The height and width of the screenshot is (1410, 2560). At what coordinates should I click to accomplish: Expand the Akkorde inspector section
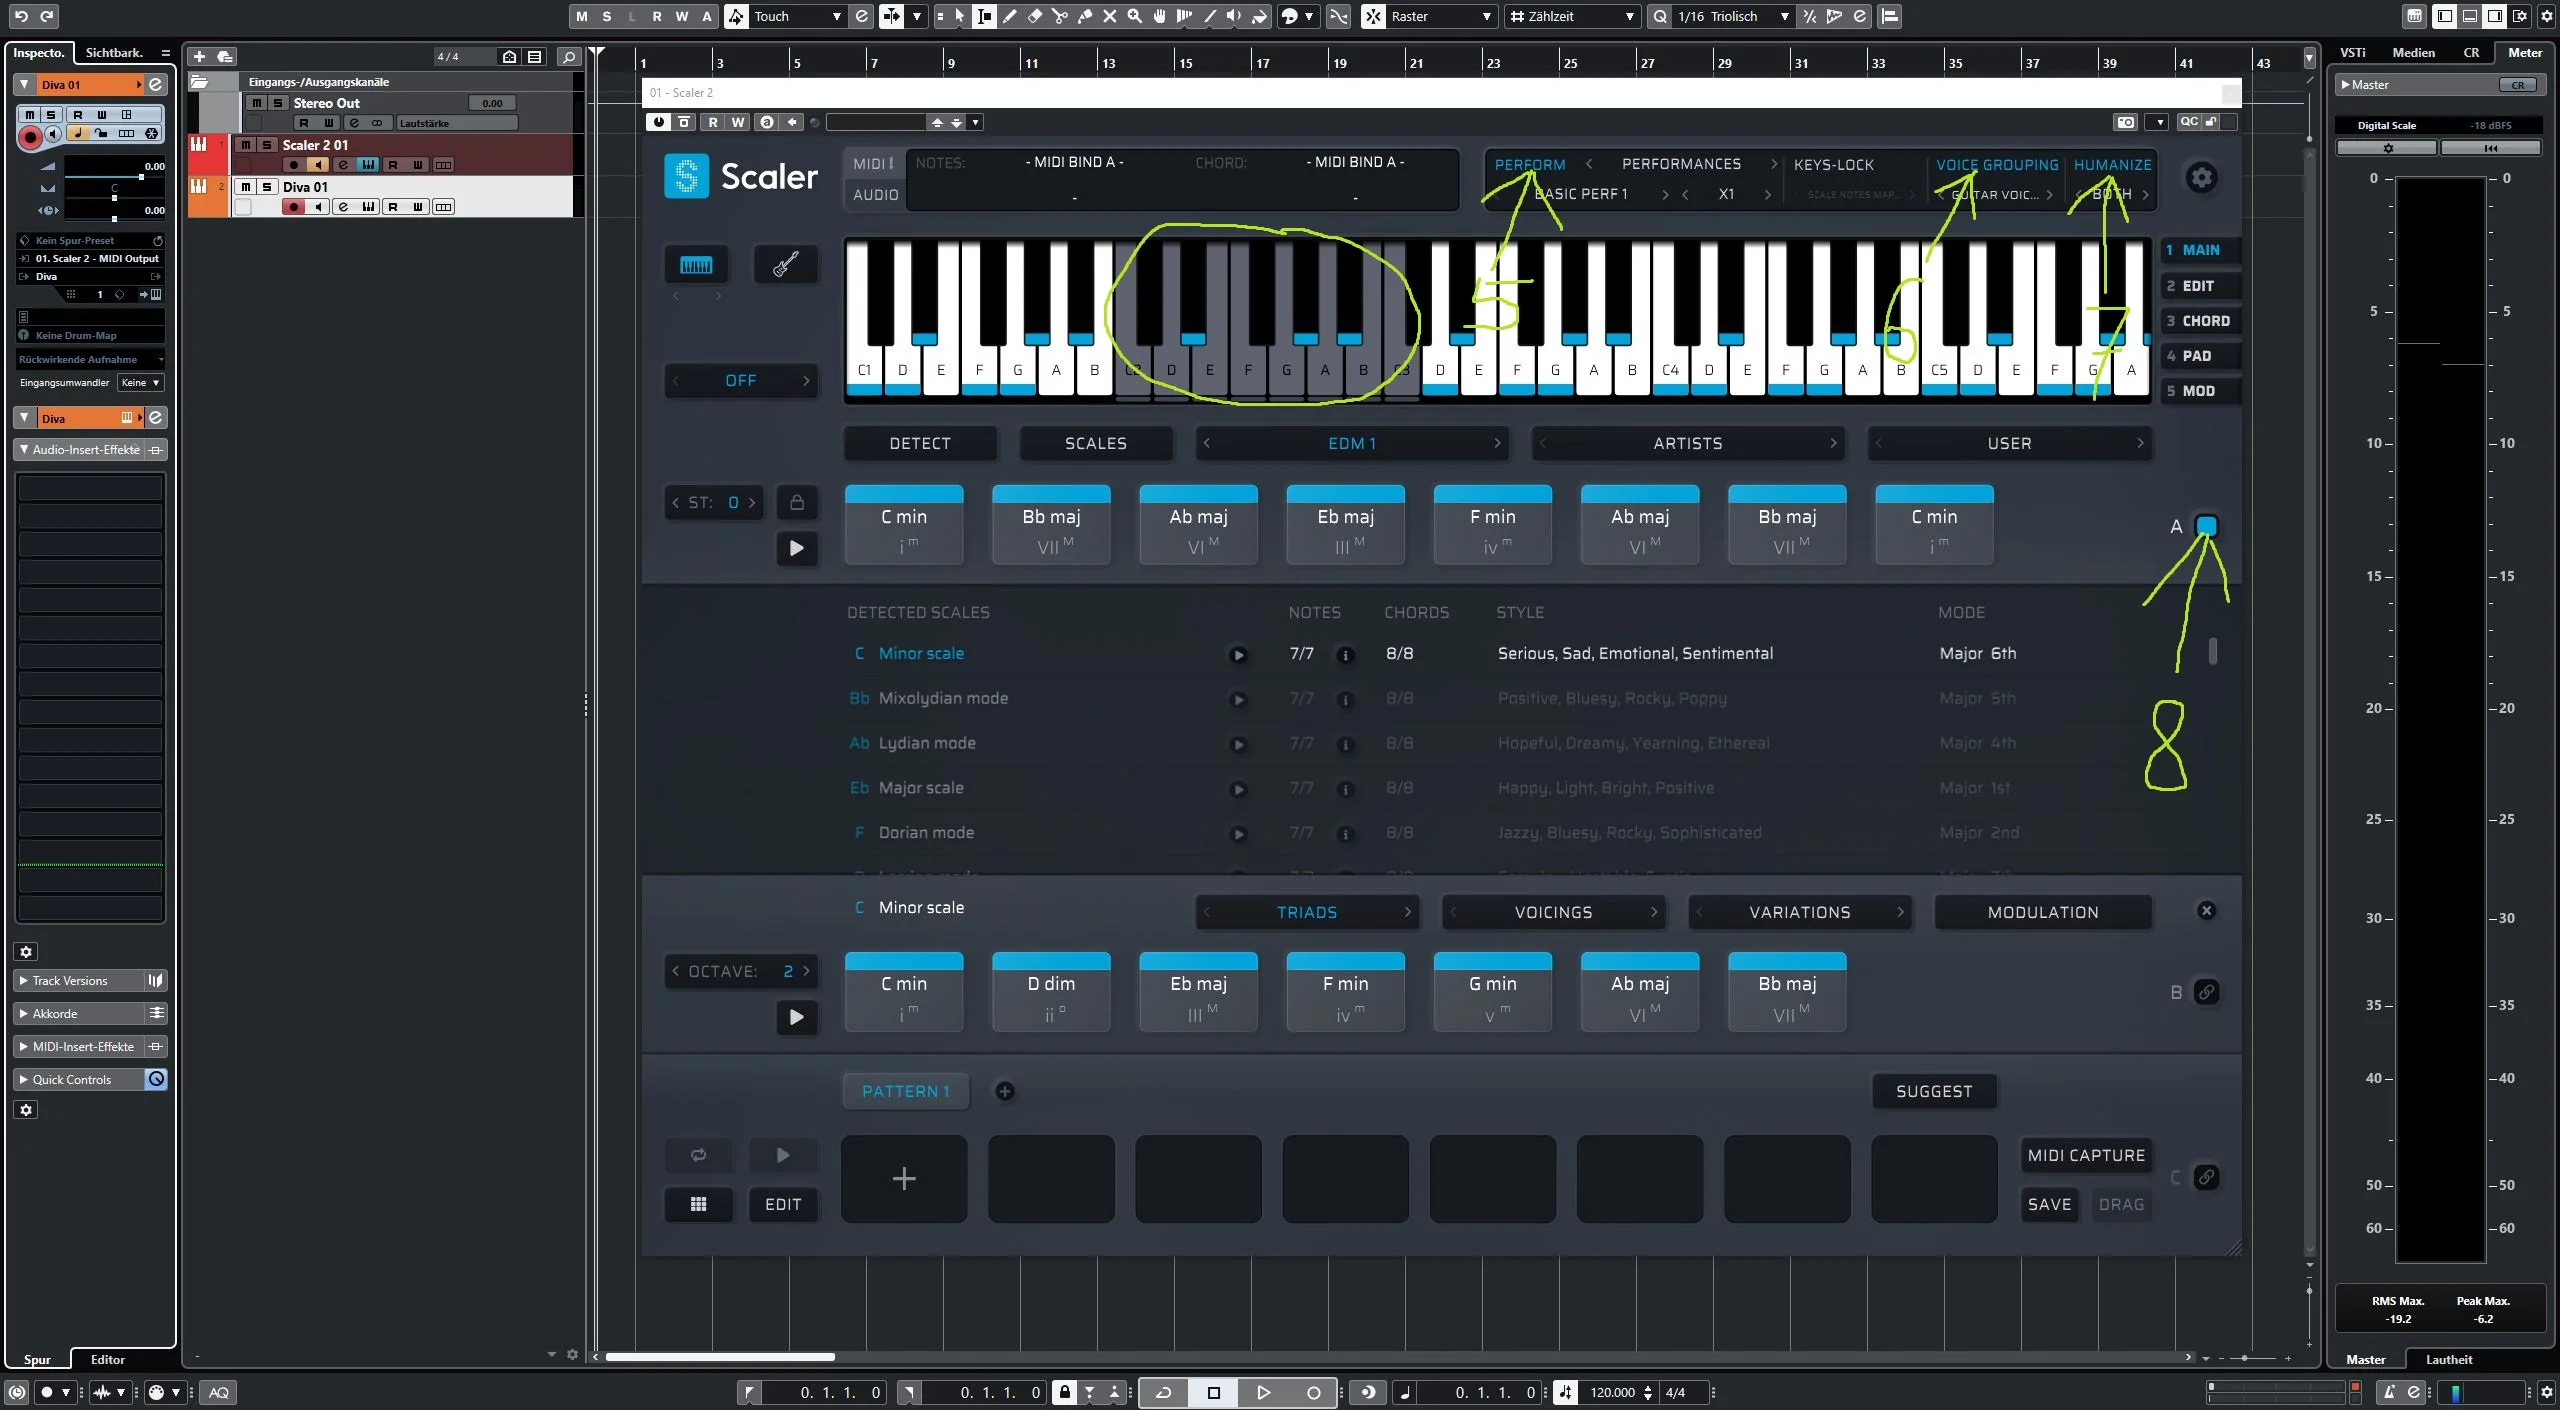pyautogui.click(x=80, y=1014)
